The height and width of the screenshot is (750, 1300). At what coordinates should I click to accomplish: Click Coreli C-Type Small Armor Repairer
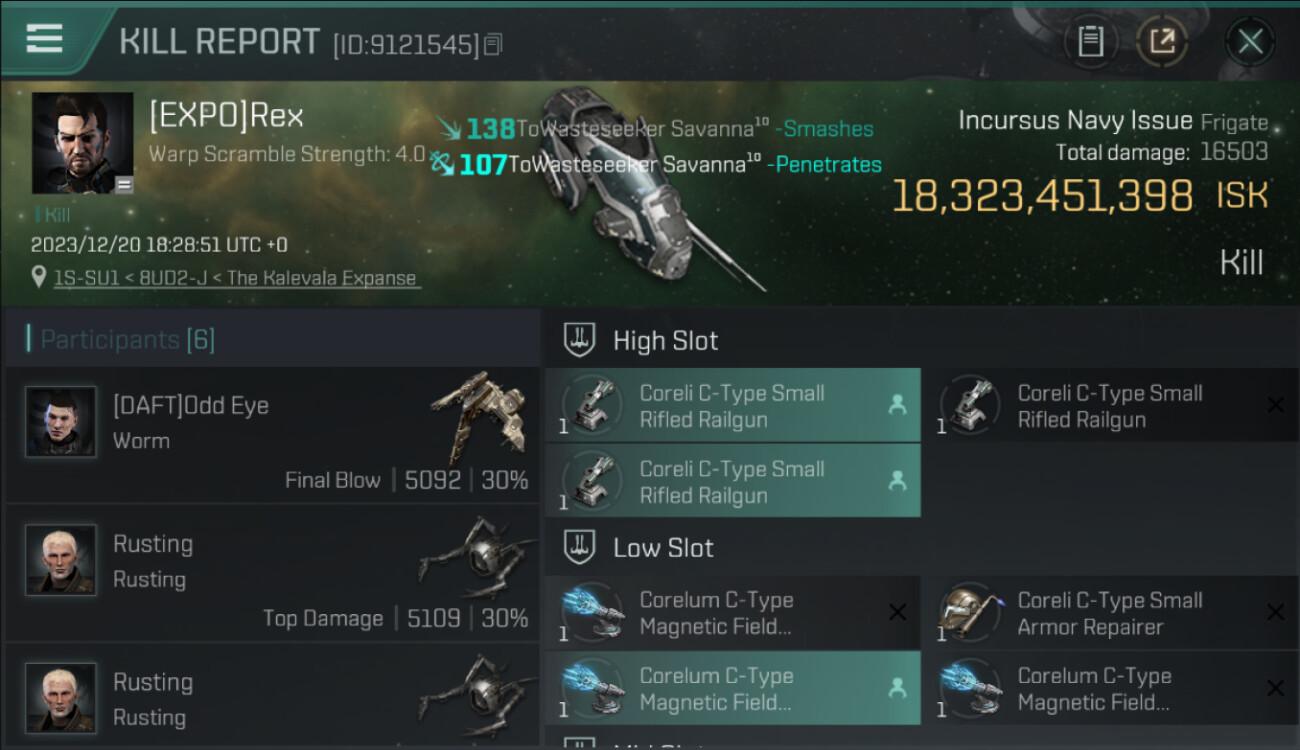[x=1111, y=613]
